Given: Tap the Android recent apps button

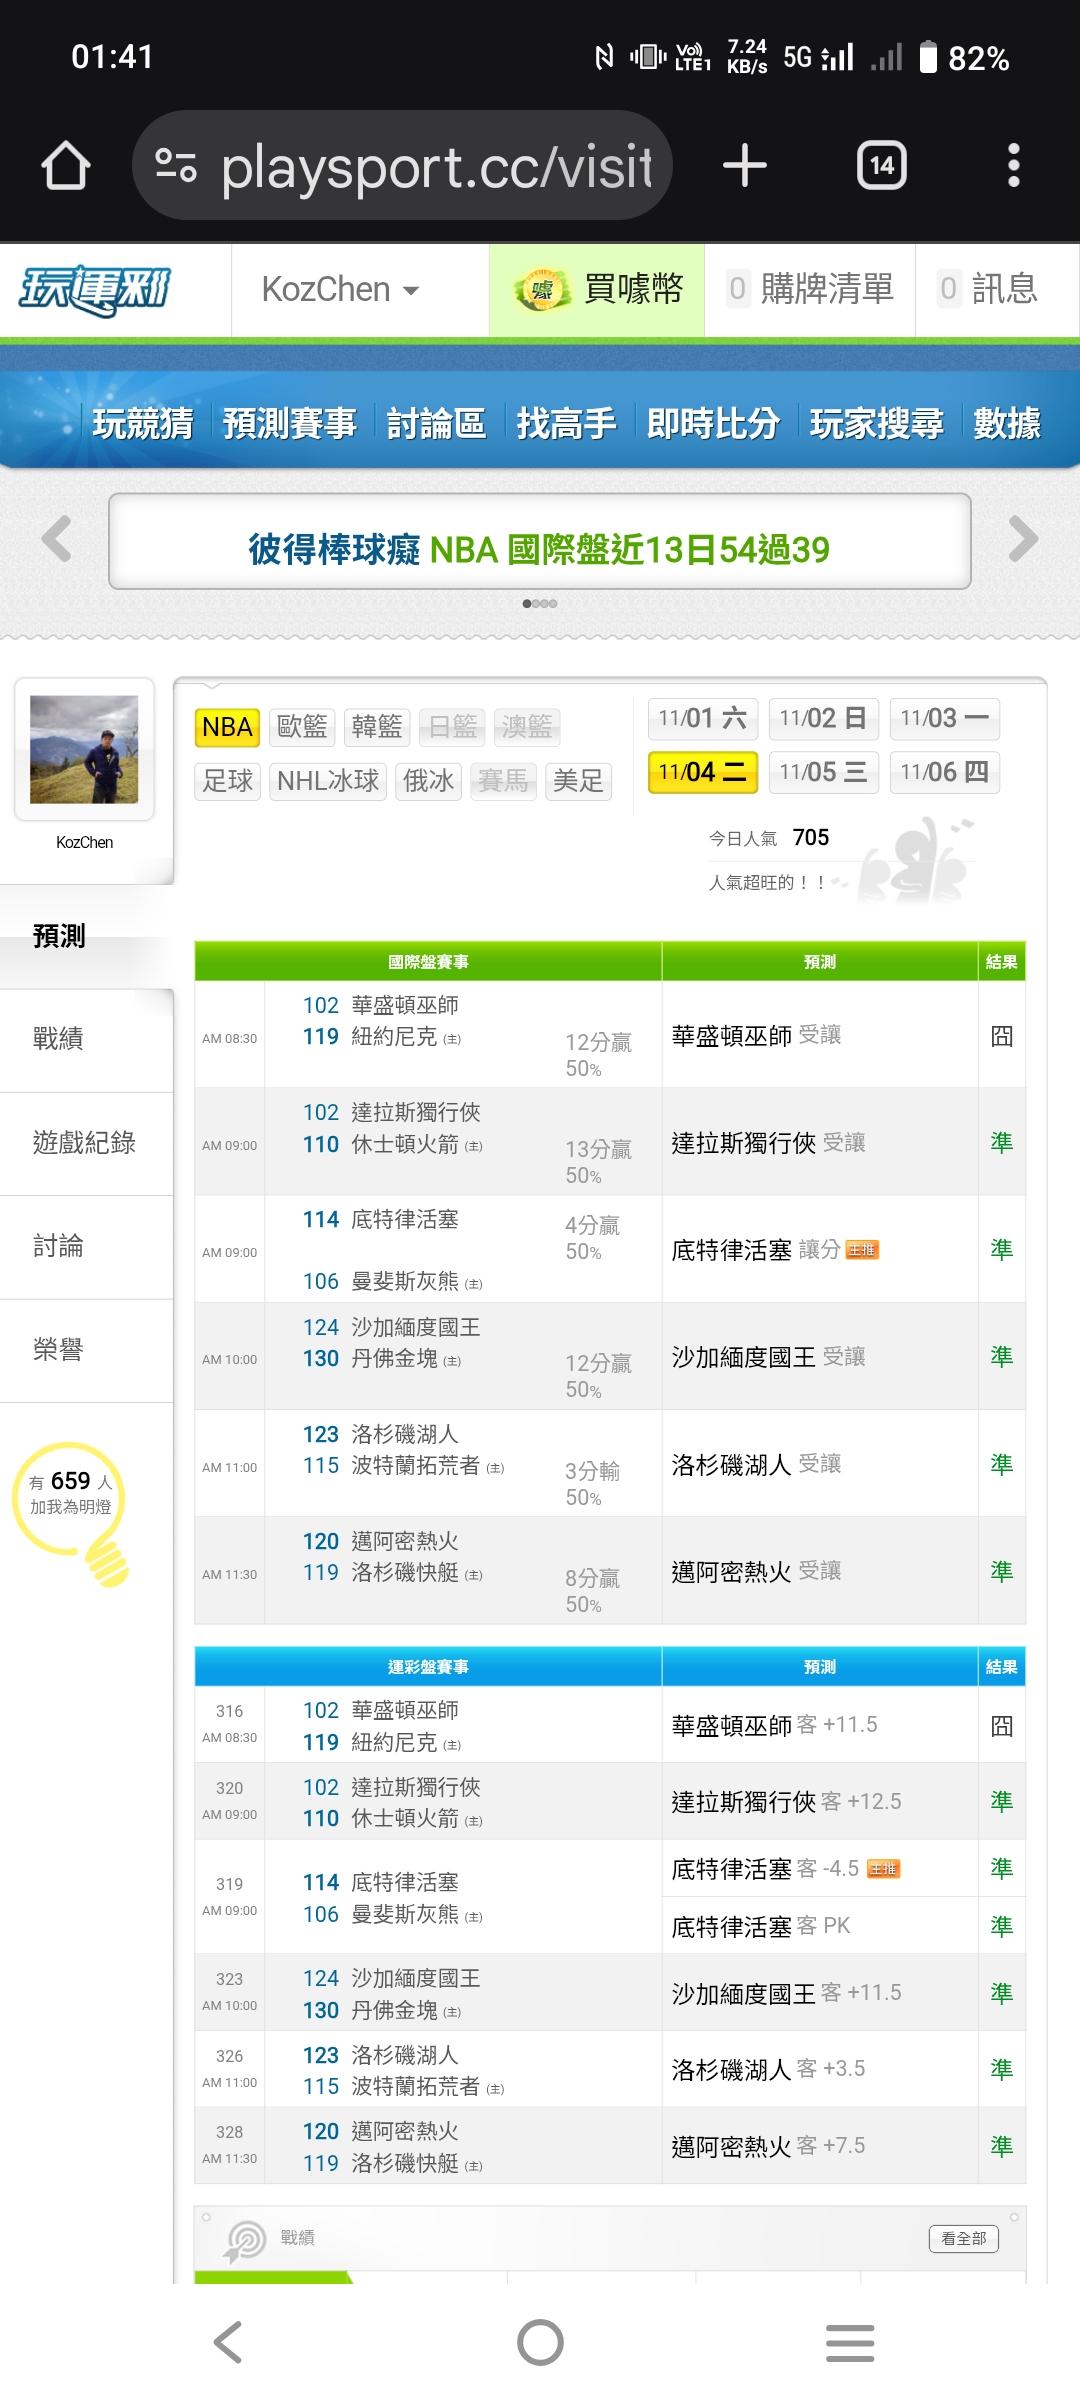Looking at the screenshot, I should click(x=850, y=2342).
